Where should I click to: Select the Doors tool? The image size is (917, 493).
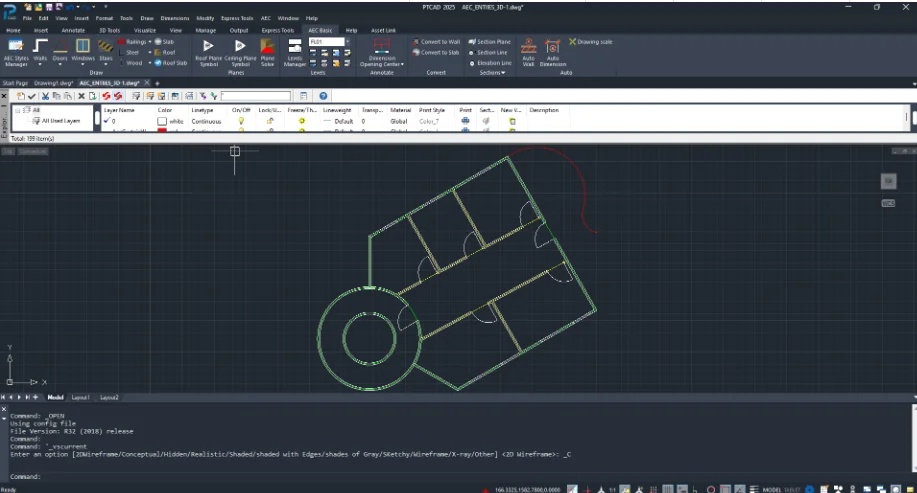60,50
